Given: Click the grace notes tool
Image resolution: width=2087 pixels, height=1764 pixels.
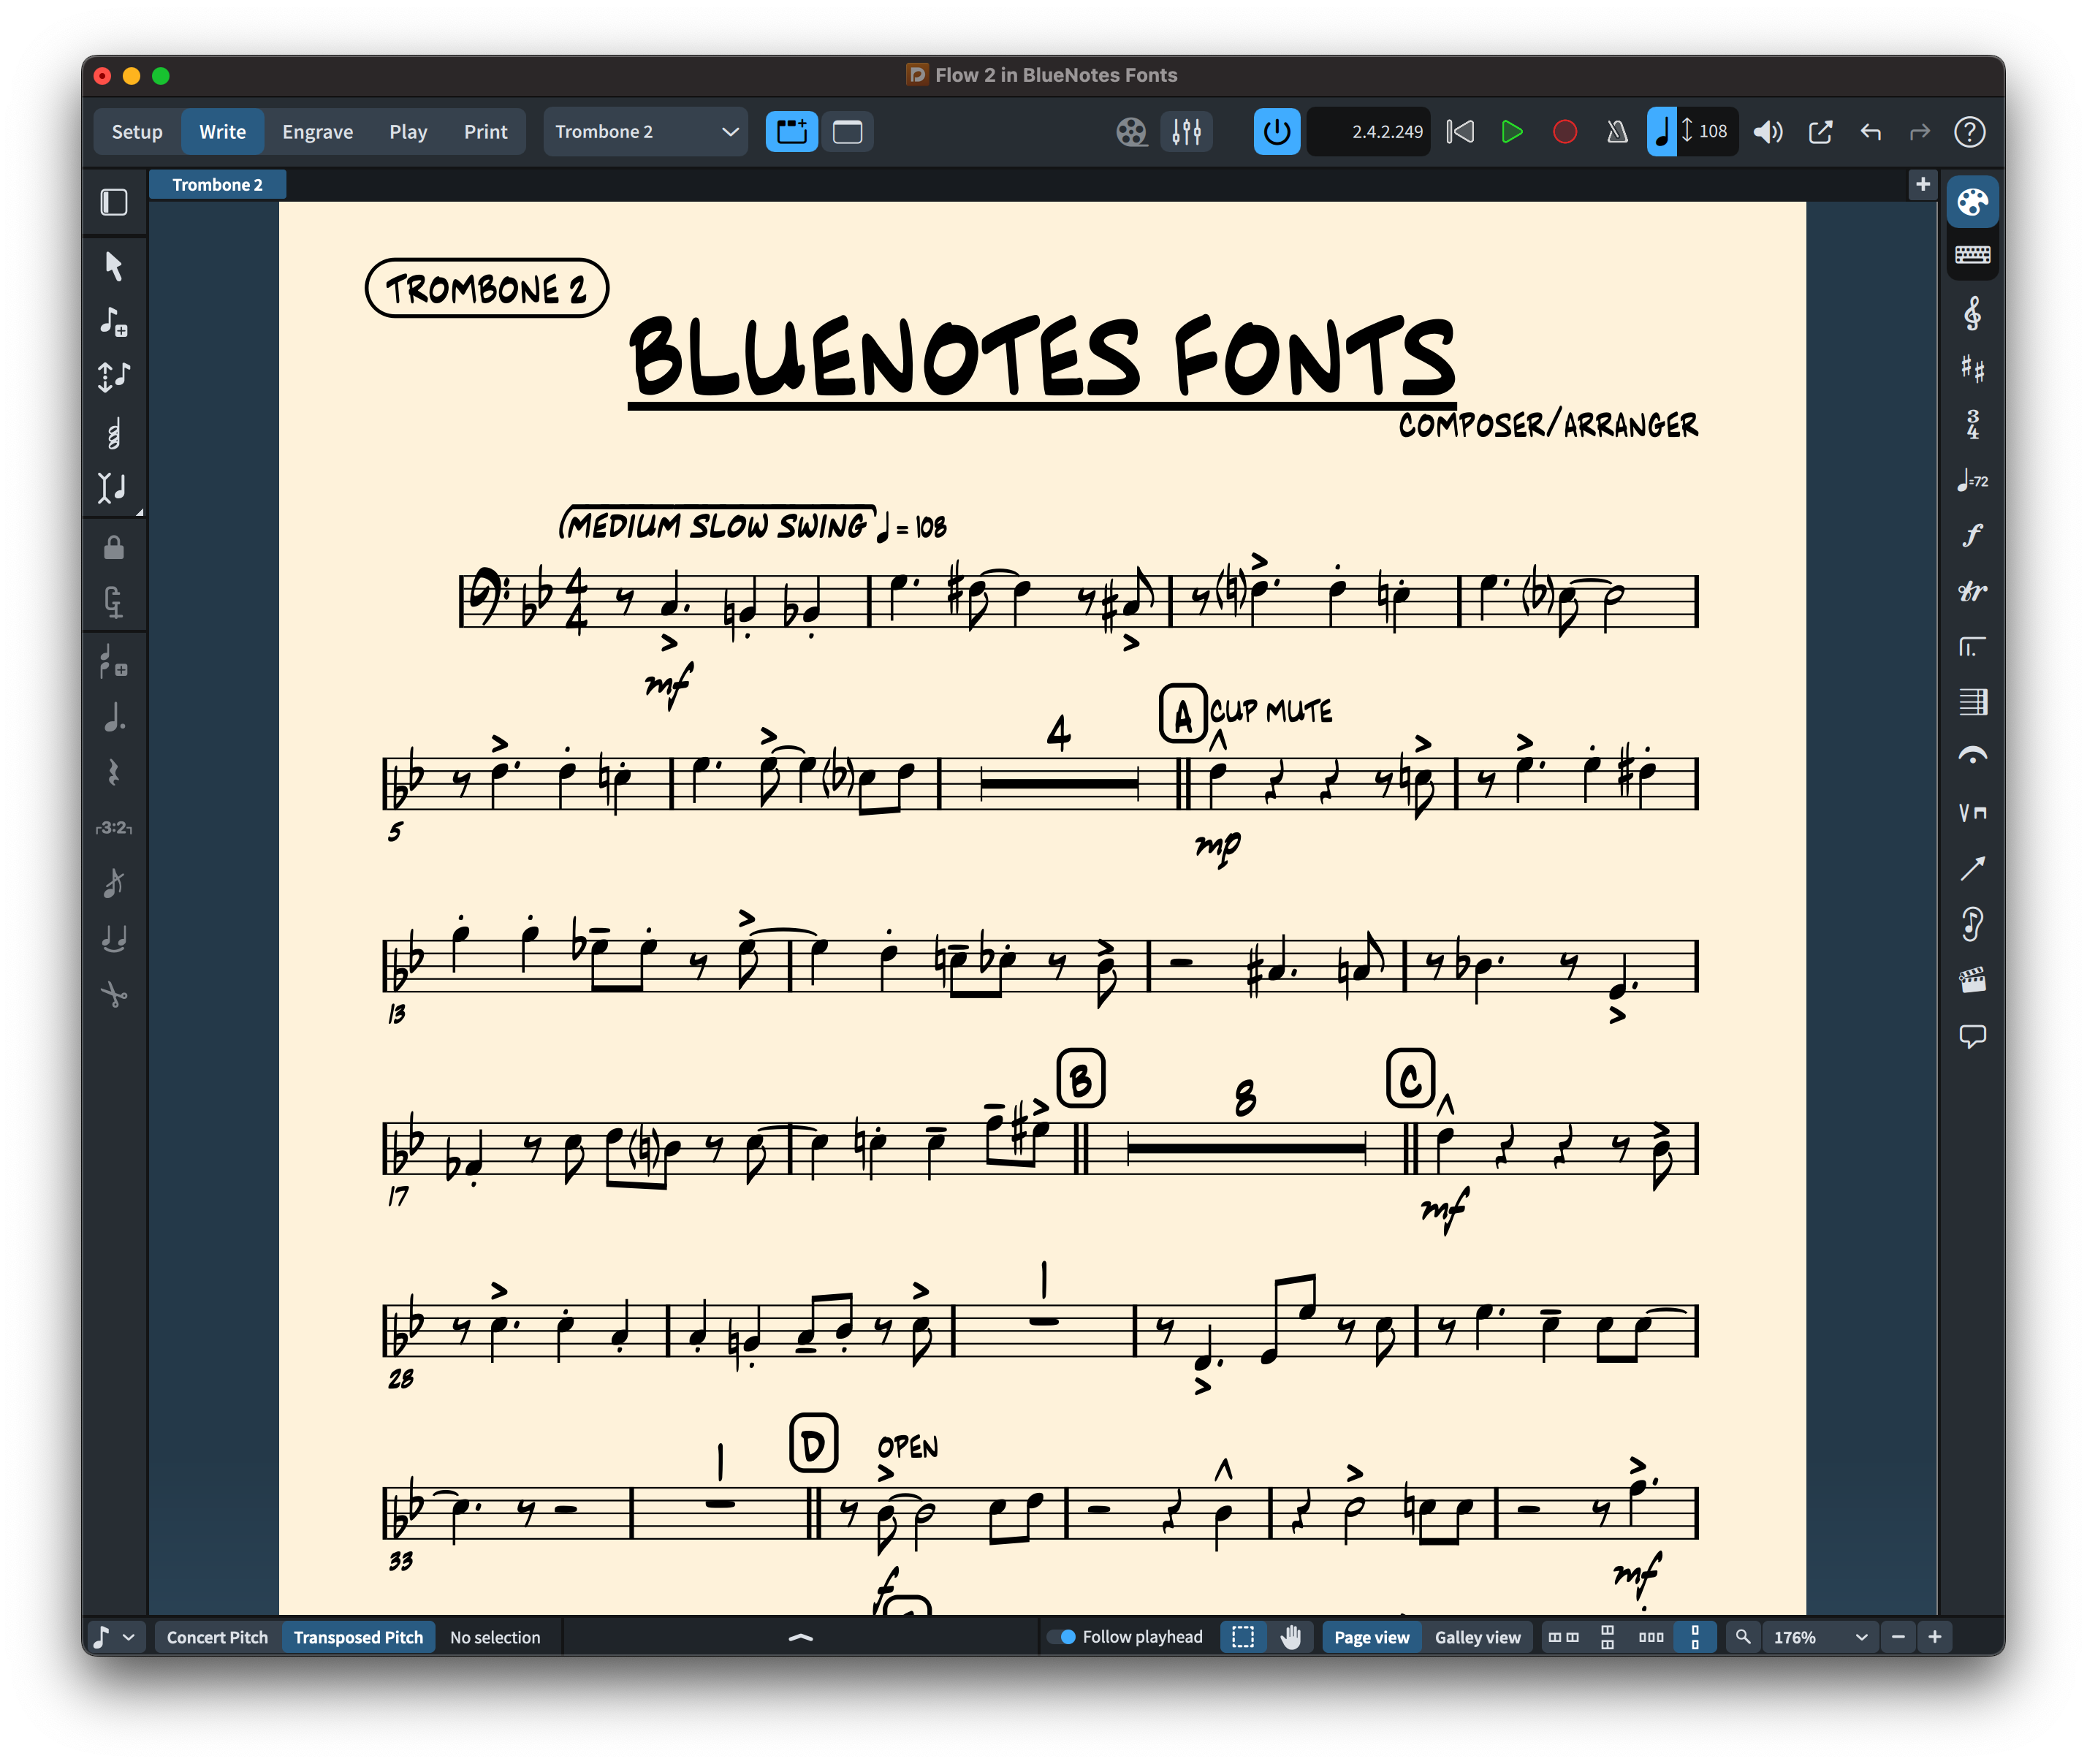Looking at the screenshot, I should pyautogui.click(x=114, y=883).
